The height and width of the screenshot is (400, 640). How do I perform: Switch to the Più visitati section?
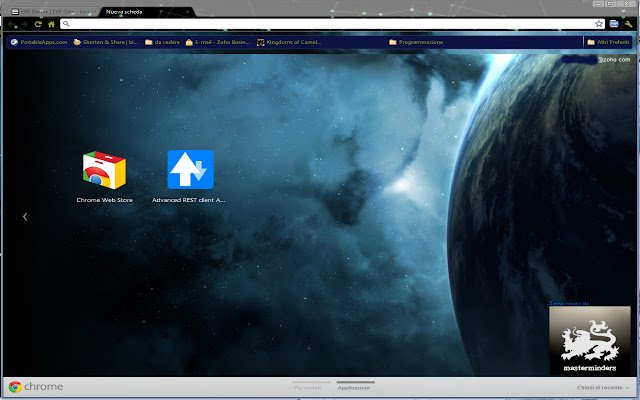tap(311, 387)
